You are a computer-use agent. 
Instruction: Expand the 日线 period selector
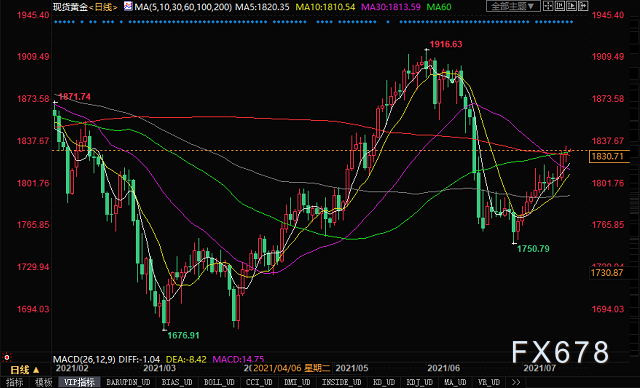(24, 370)
